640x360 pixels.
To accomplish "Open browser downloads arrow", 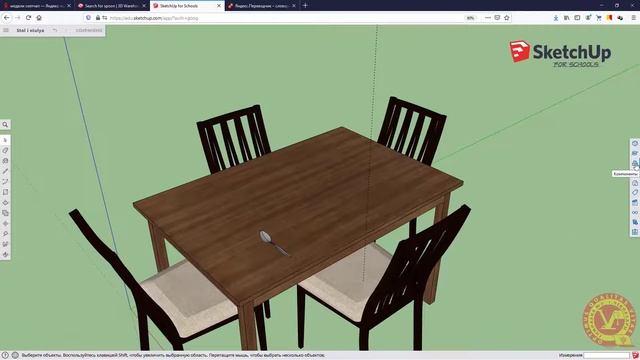I will click(556, 18).
